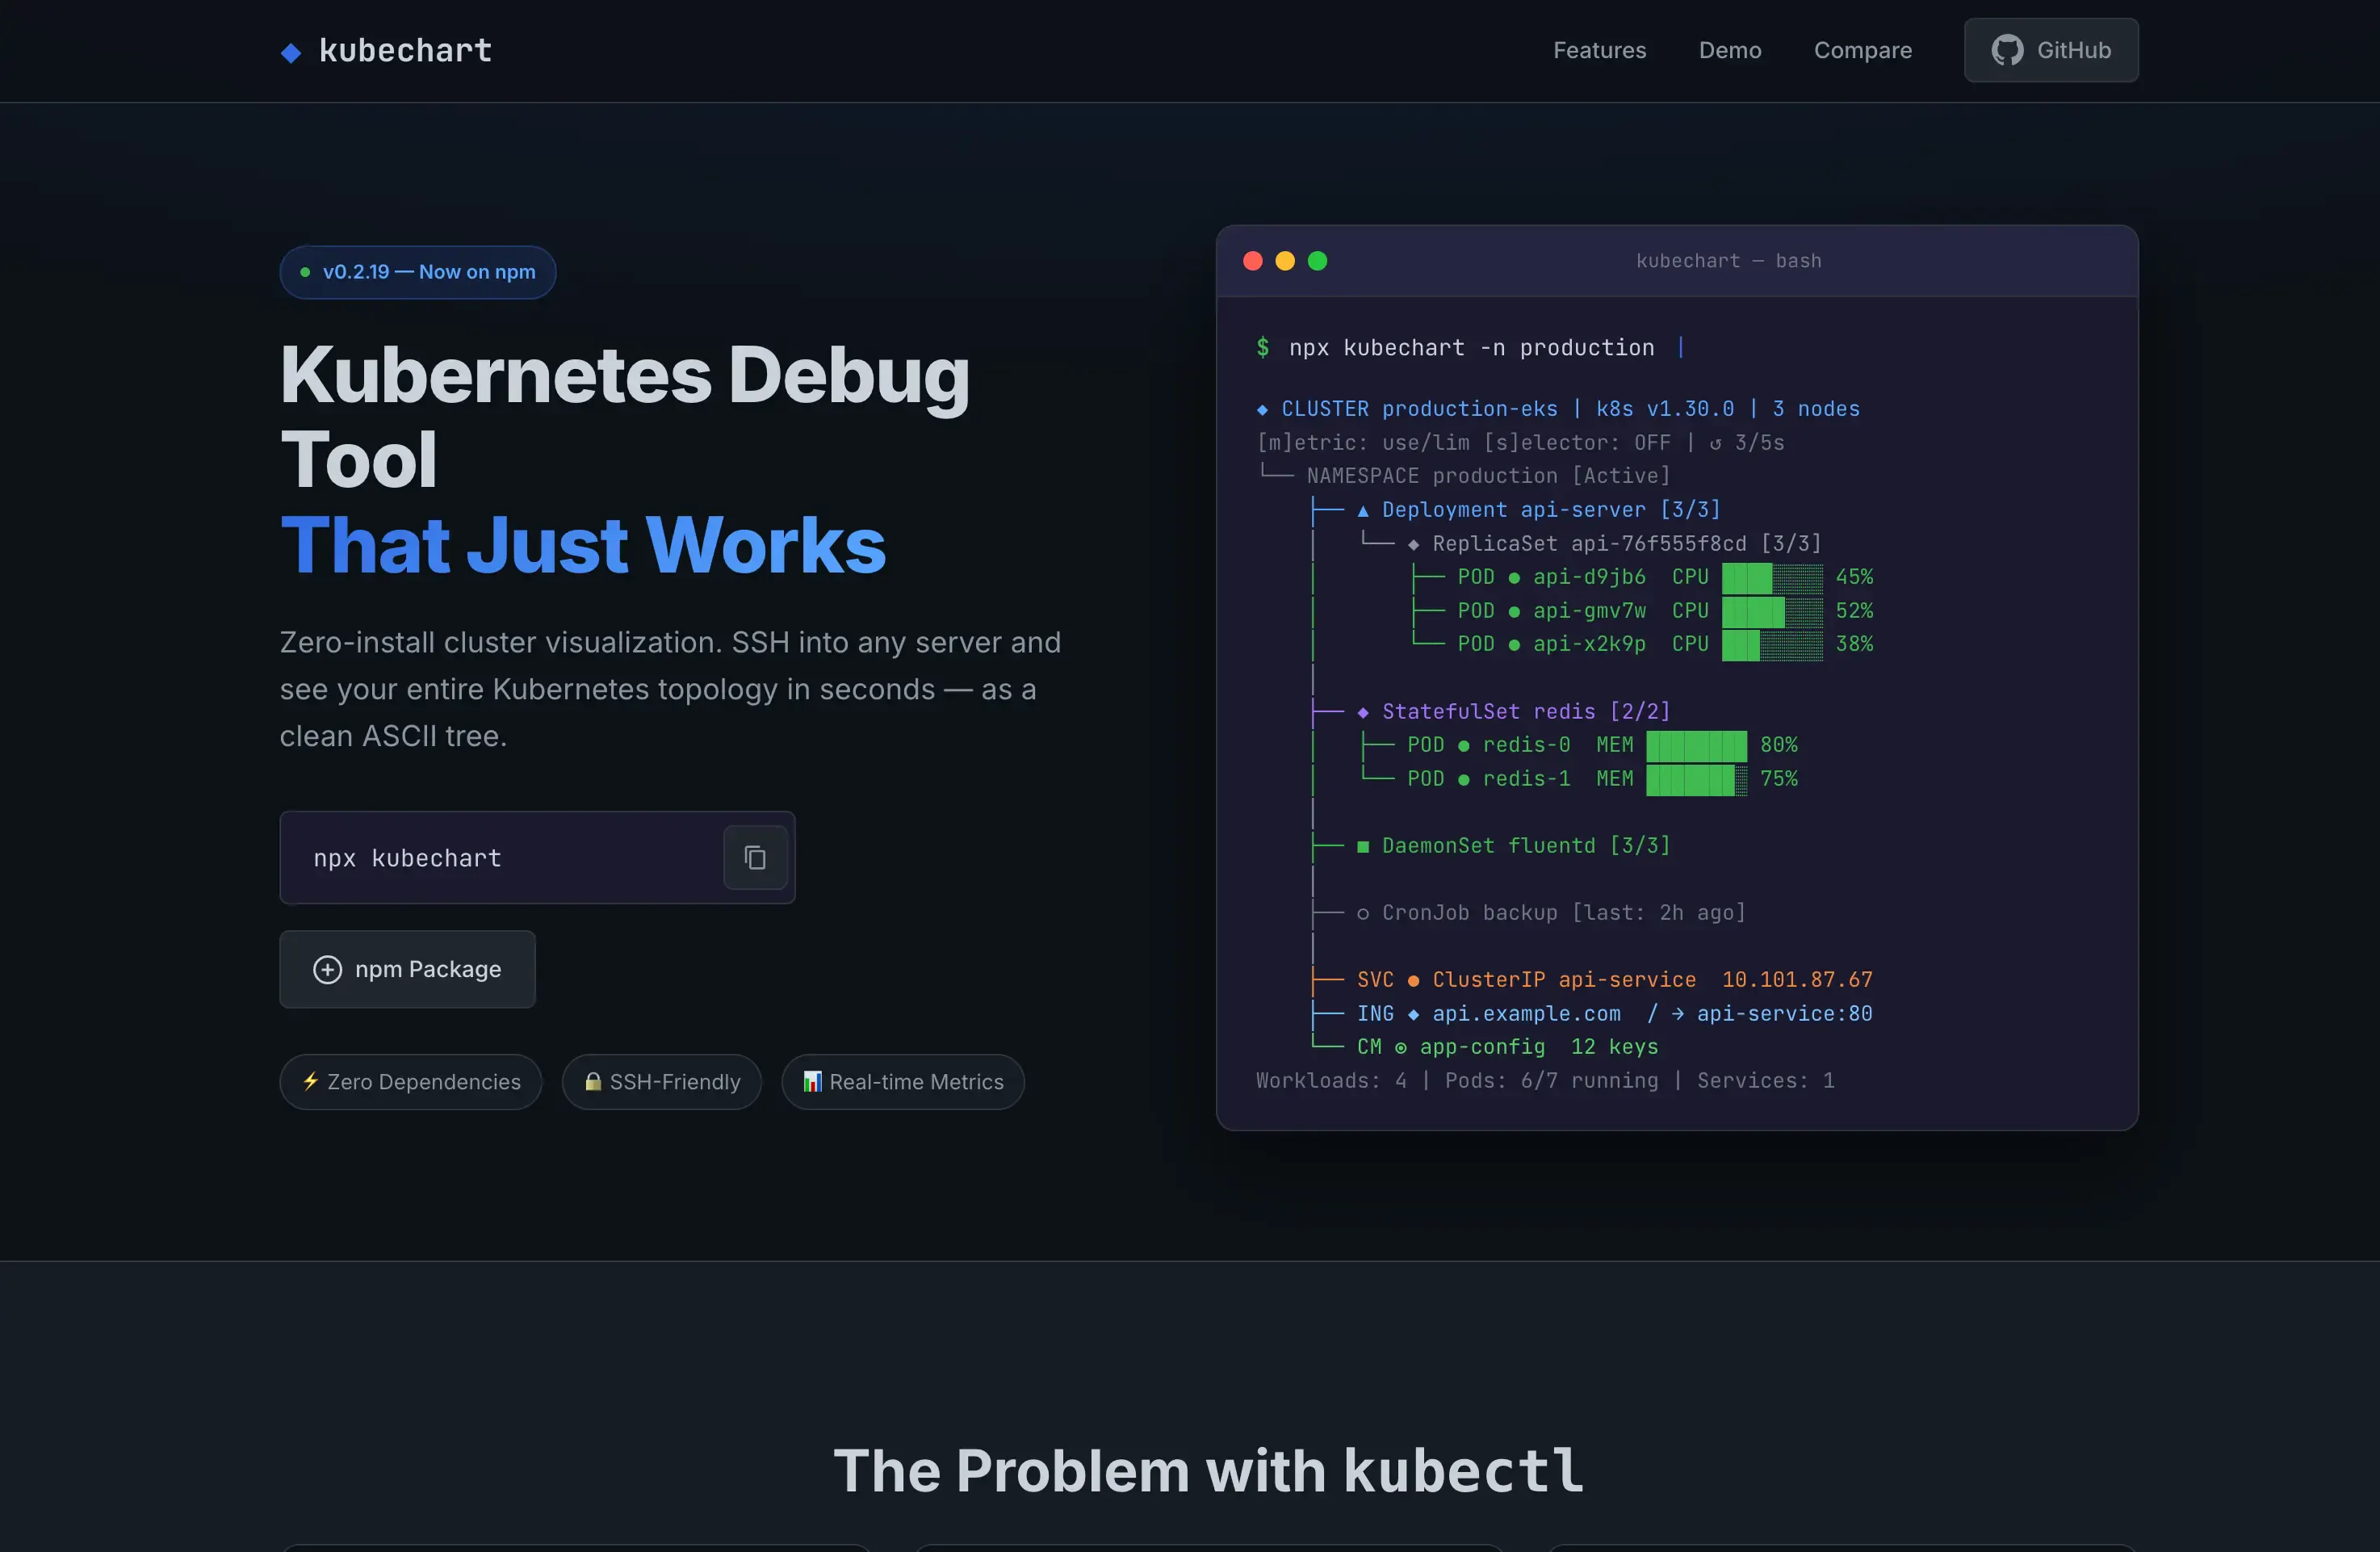The width and height of the screenshot is (2380, 1552).
Task: Select the redis-1 pod row
Action: (x=1578, y=779)
